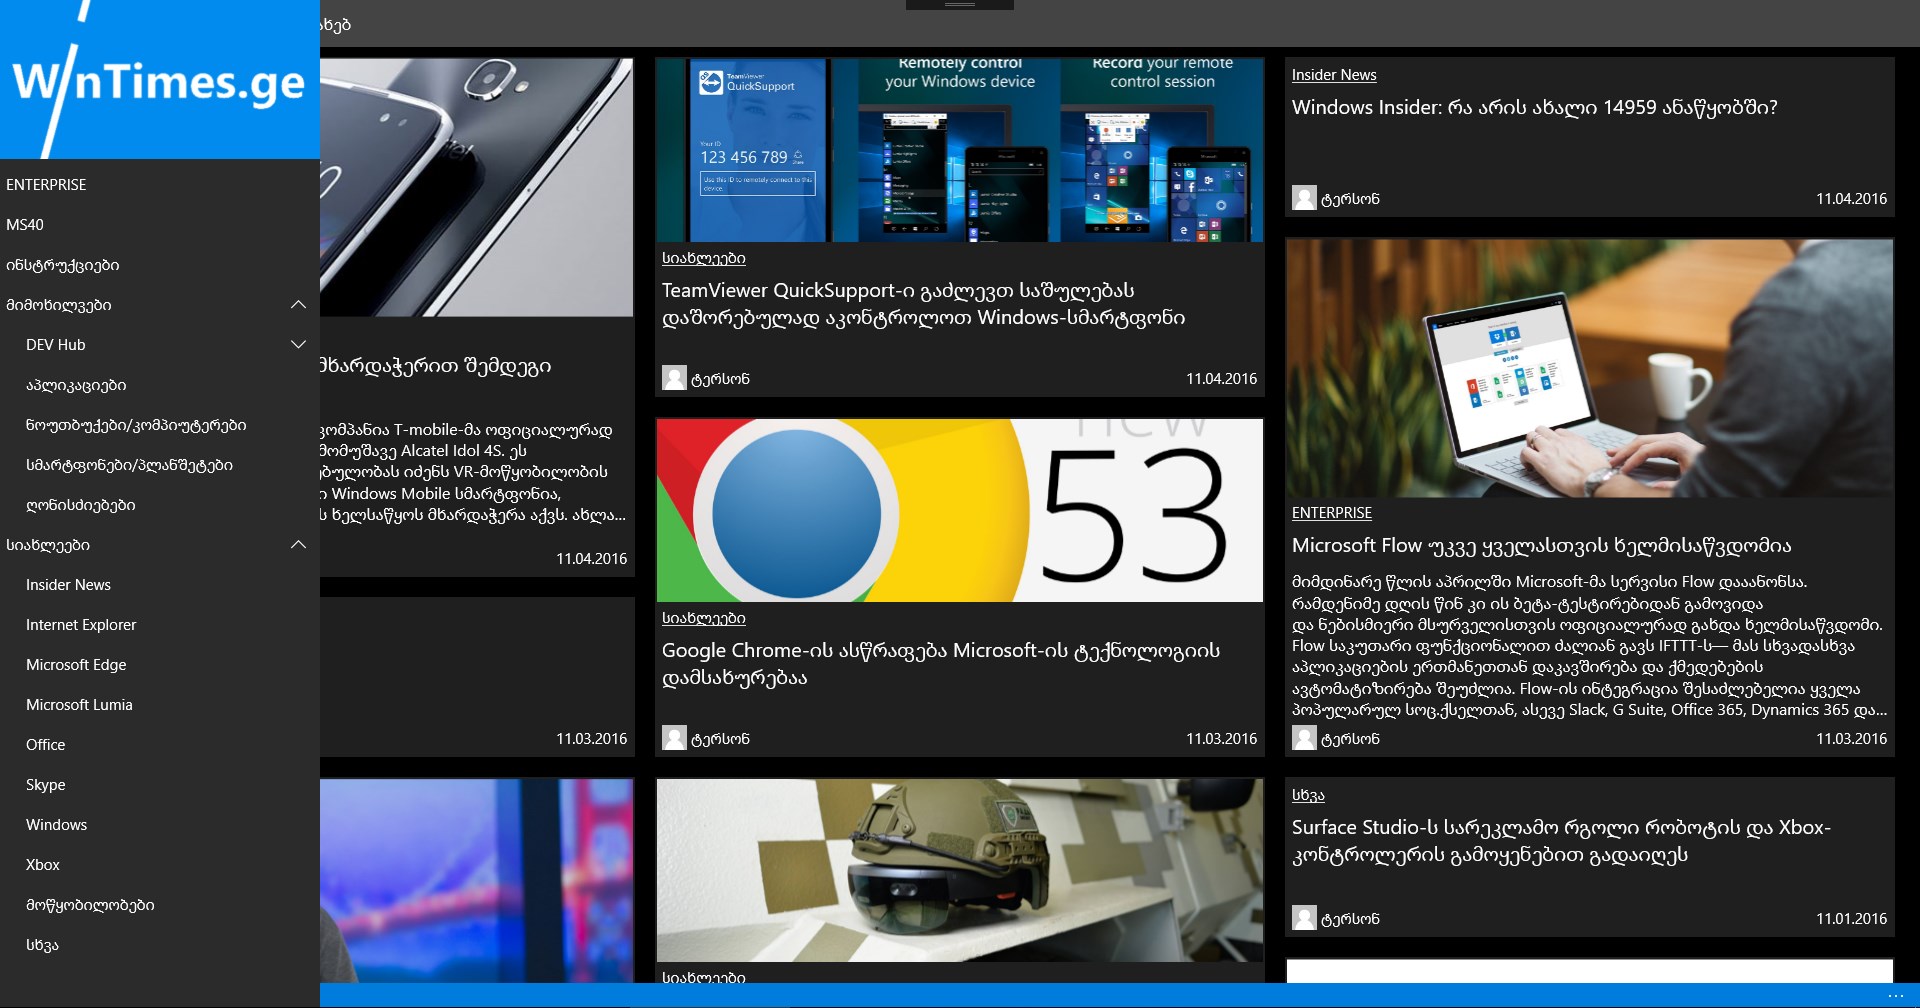
Task: Click სხვა link above Surface Studio headline
Action: tap(1308, 795)
